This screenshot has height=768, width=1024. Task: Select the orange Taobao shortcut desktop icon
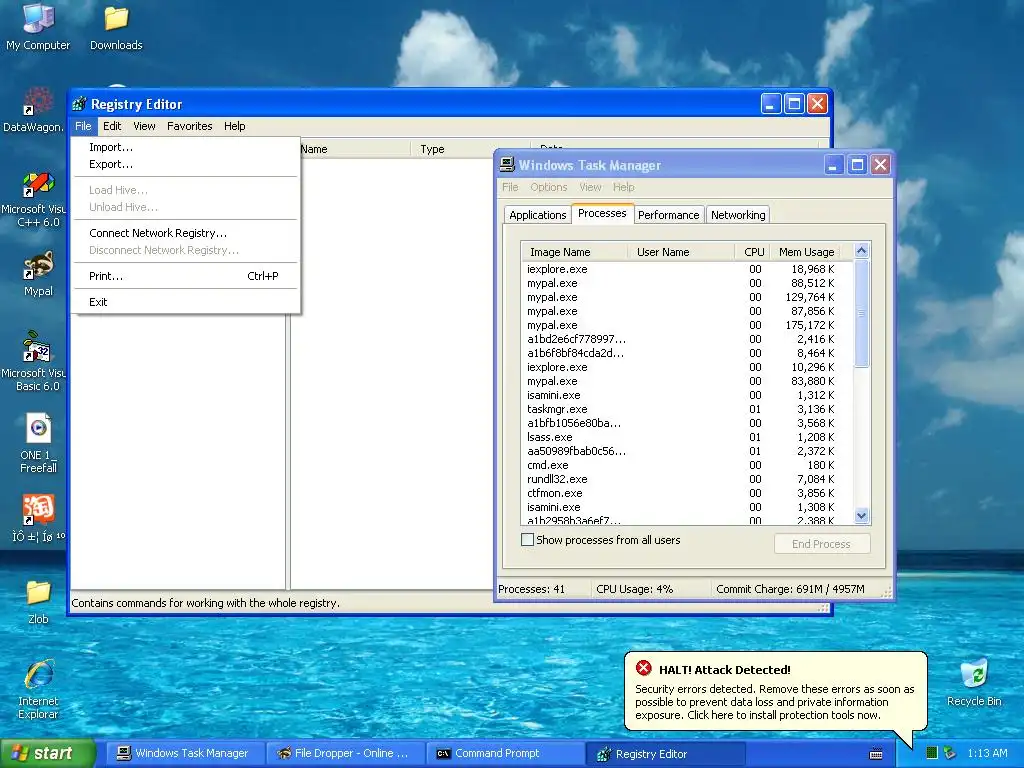point(38,519)
